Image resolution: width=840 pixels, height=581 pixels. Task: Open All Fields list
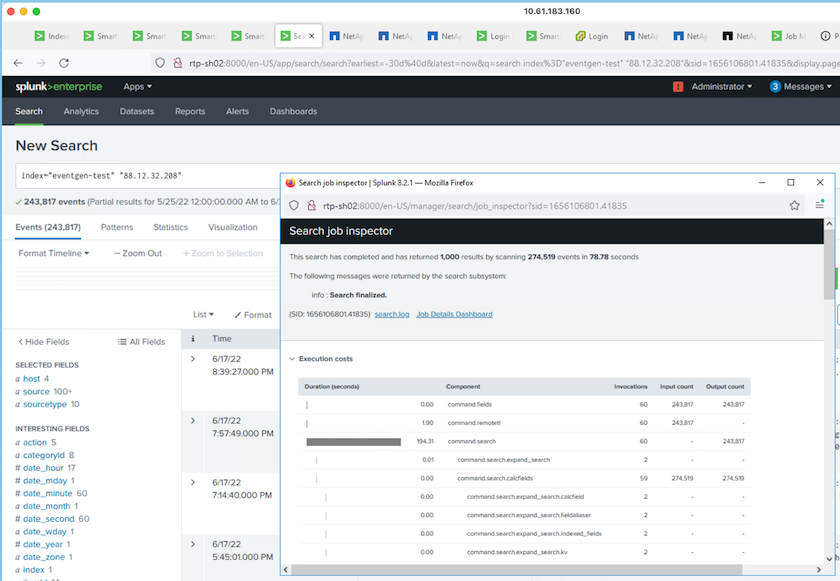click(x=141, y=342)
